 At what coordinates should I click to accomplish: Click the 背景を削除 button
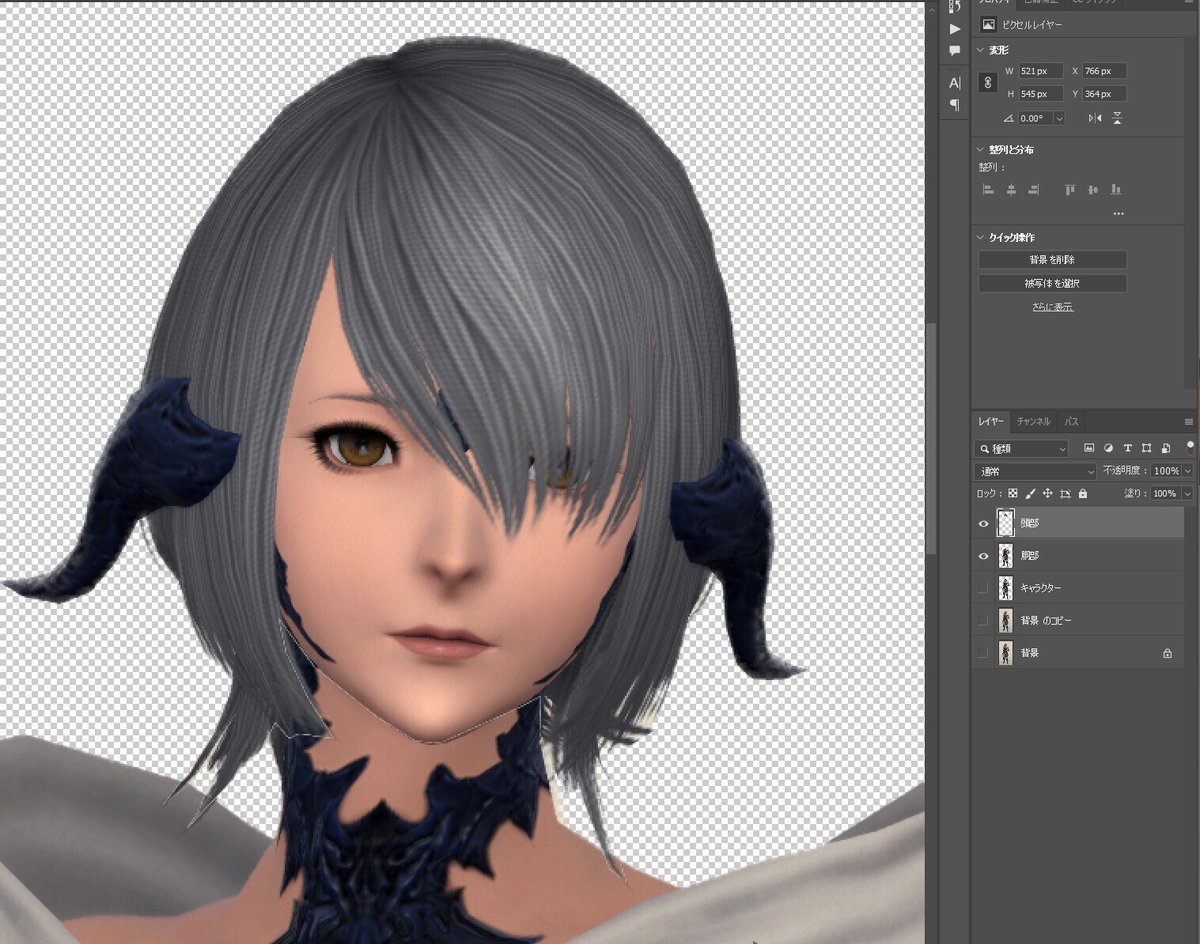(1052, 259)
